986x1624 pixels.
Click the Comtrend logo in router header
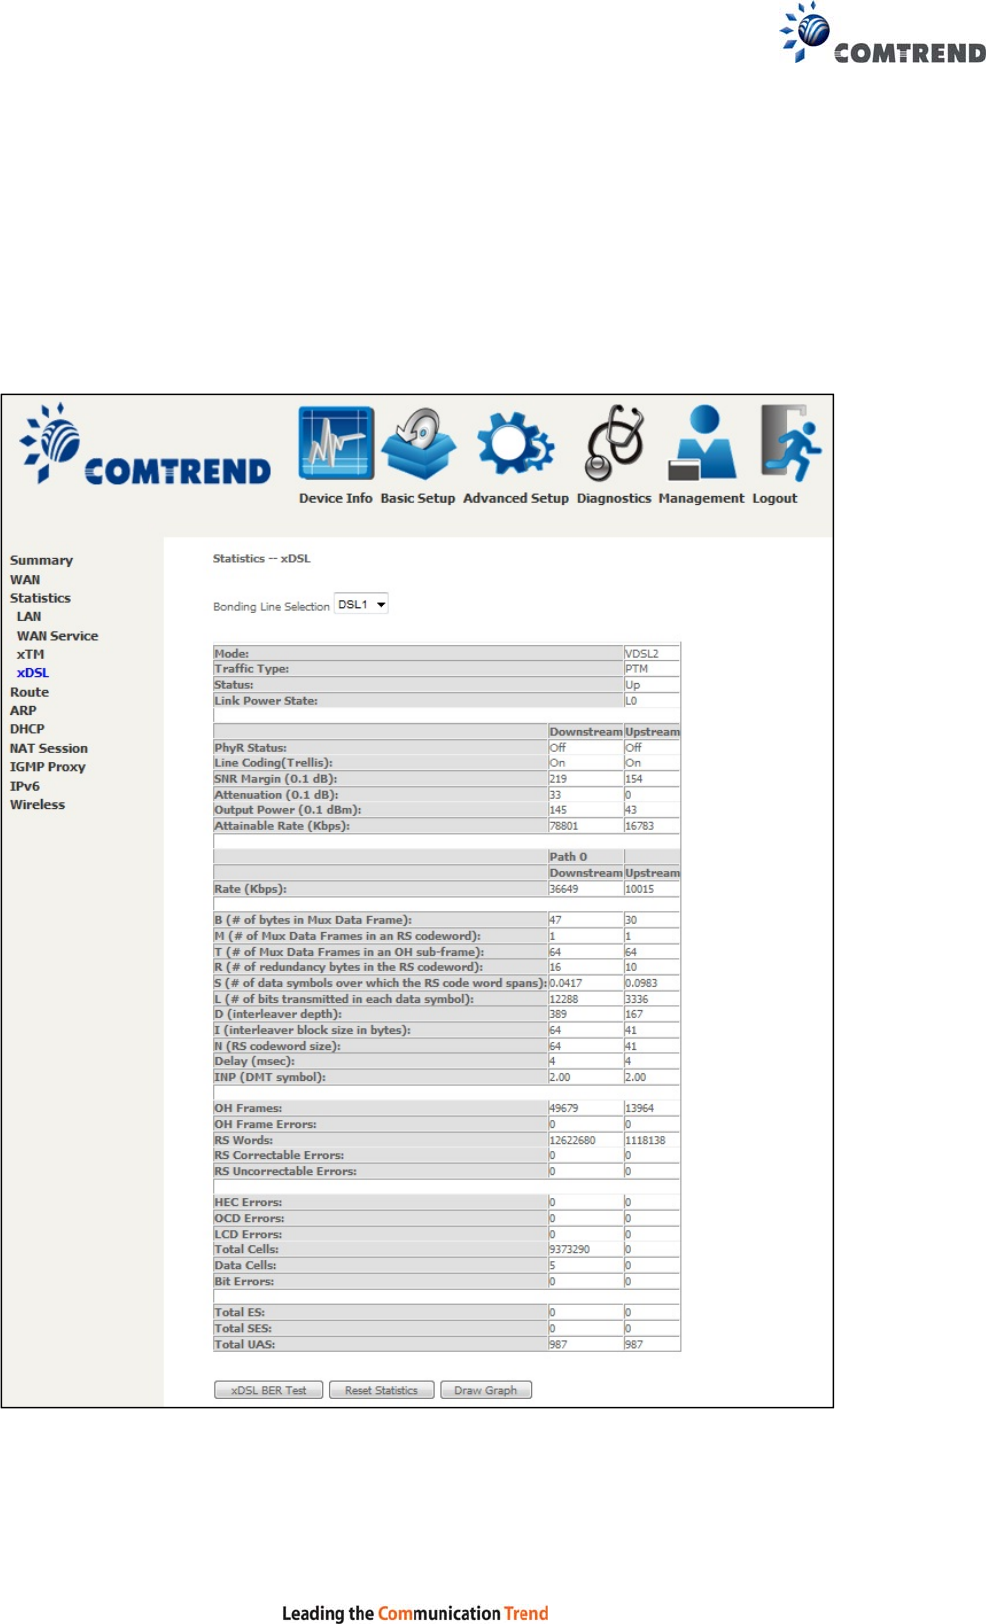pos(145,444)
